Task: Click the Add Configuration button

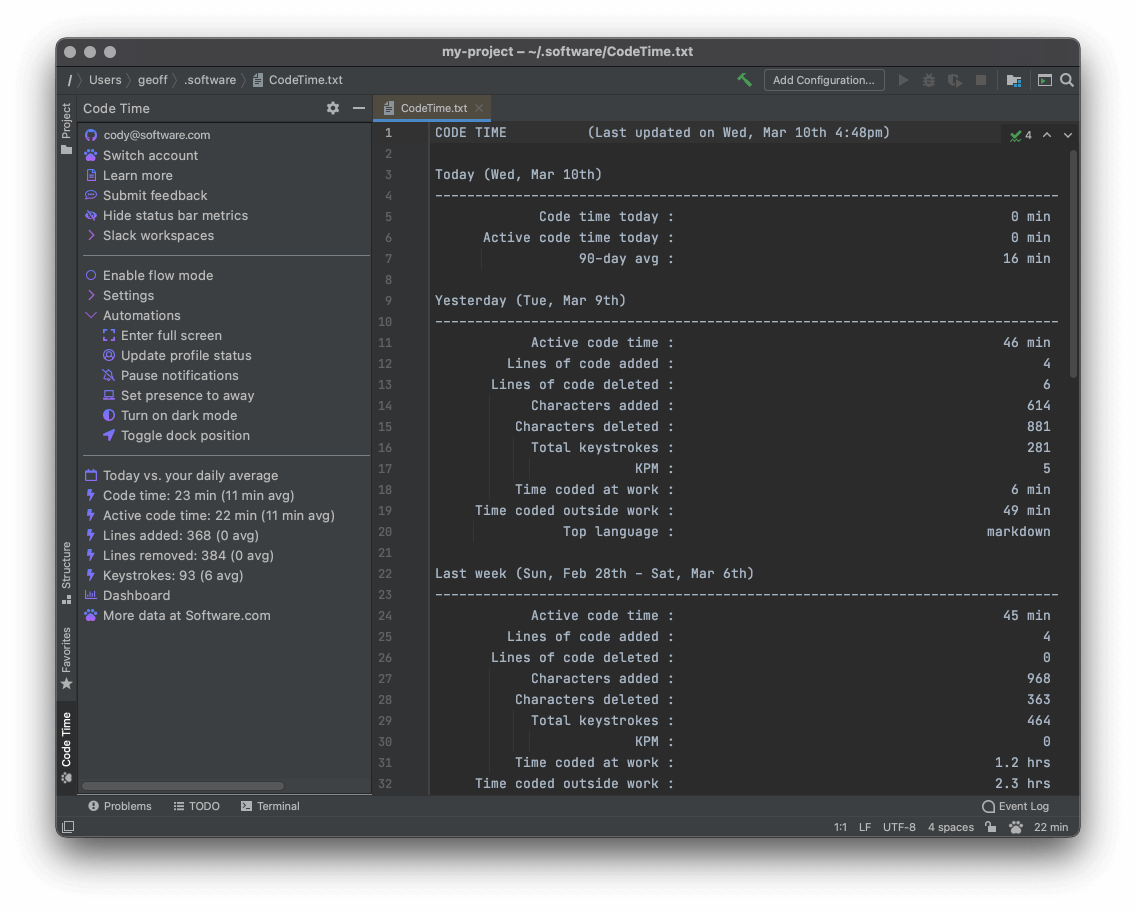Action: pos(823,80)
